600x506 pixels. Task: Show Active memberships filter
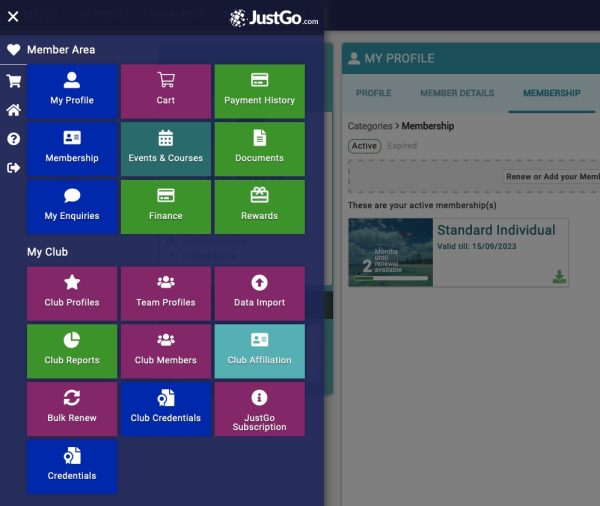click(x=364, y=146)
